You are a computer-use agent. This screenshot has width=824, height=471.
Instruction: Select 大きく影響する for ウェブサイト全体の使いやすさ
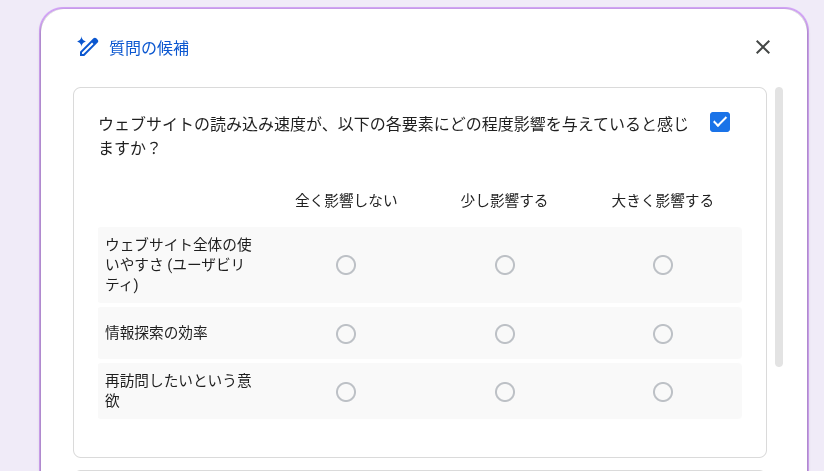663,265
